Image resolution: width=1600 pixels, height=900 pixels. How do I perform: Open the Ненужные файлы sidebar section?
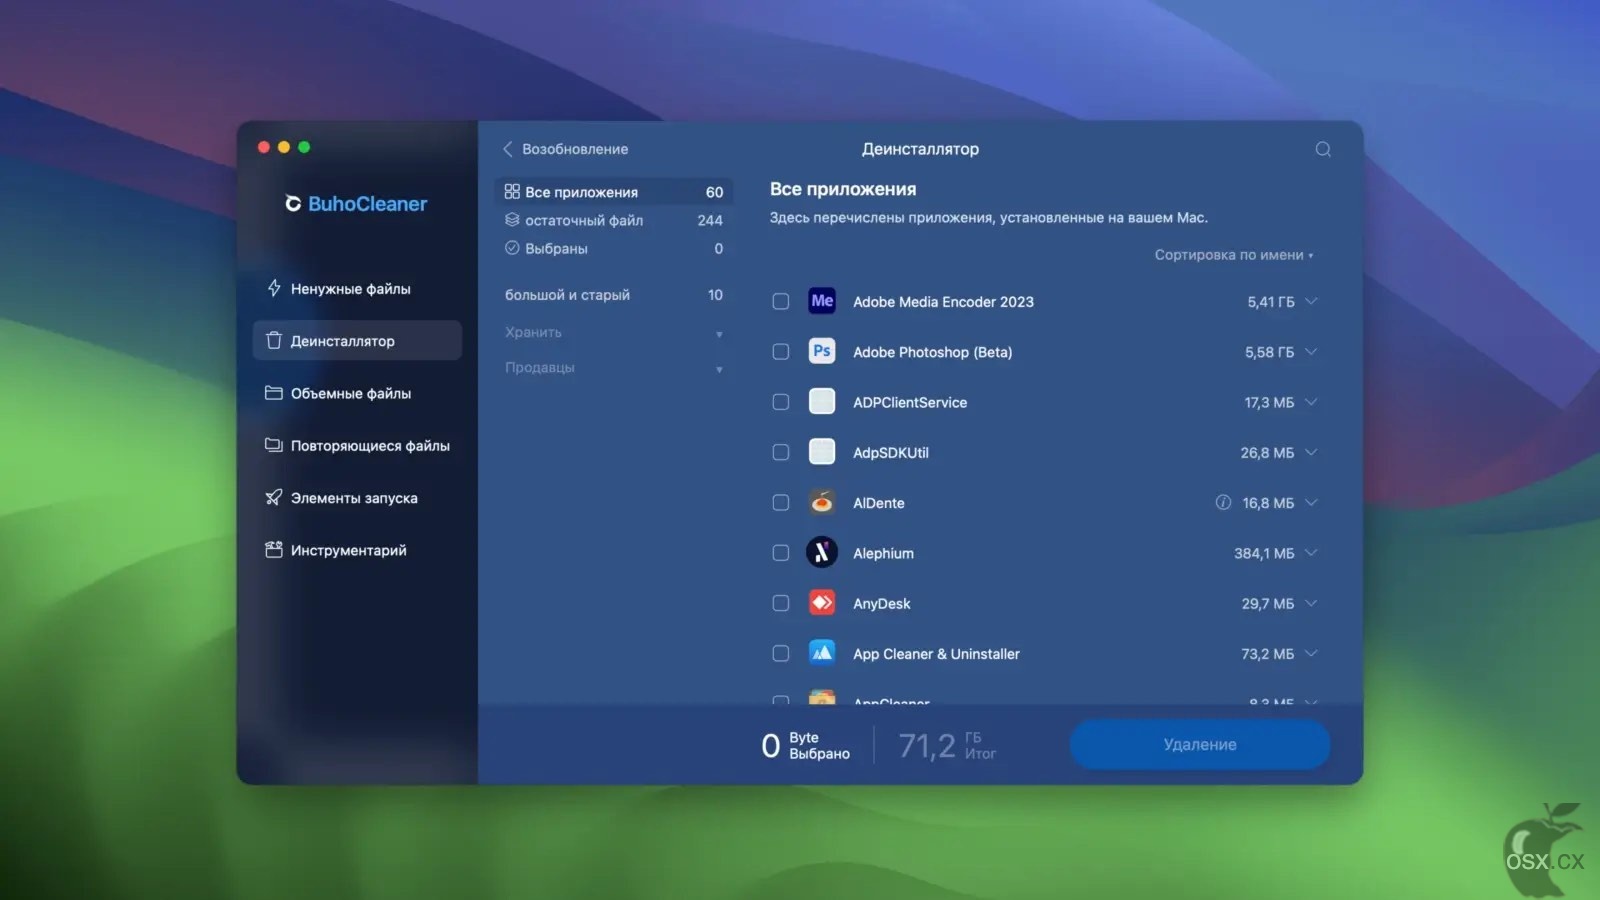pyautogui.click(x=357, y=288)
